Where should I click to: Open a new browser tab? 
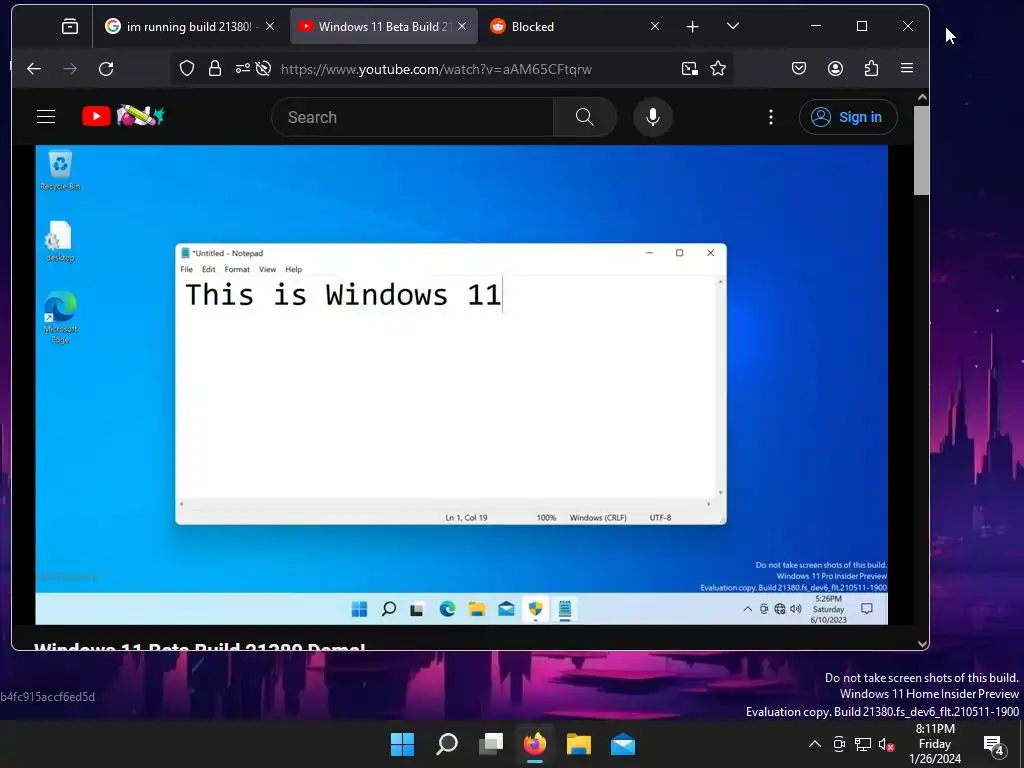pos(692,26)
